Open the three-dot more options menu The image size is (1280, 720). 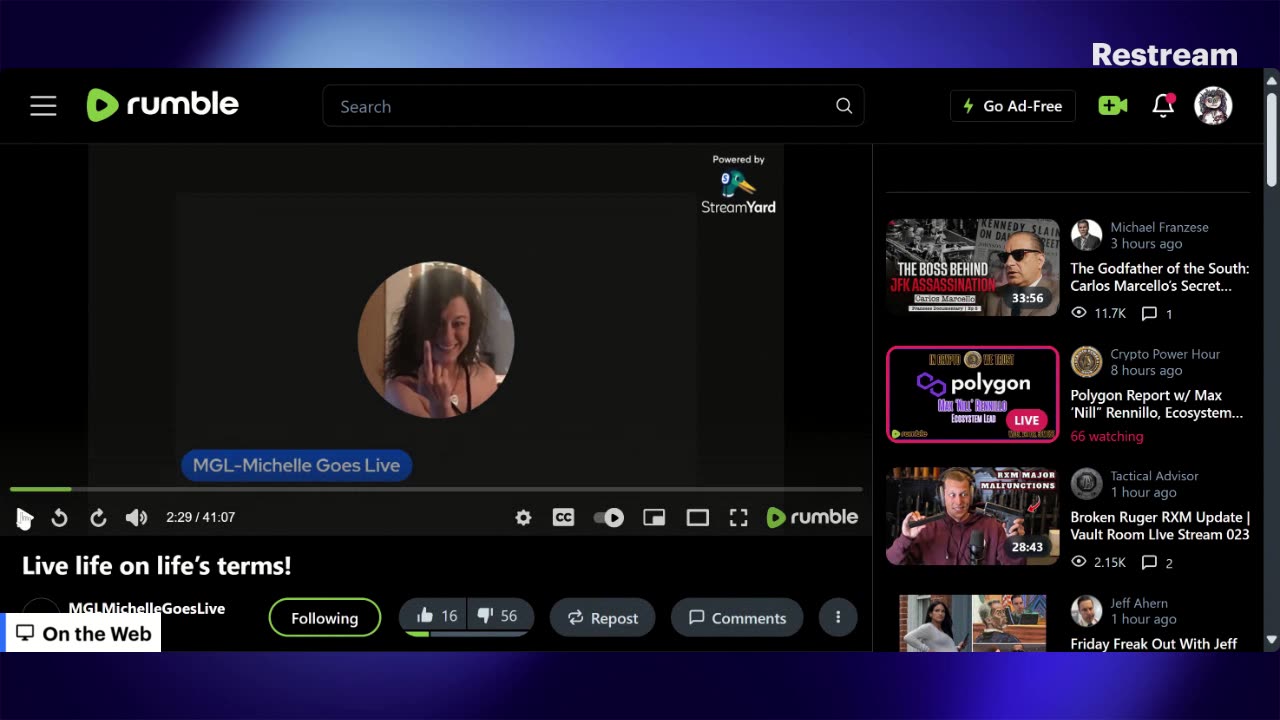[838, 618]
